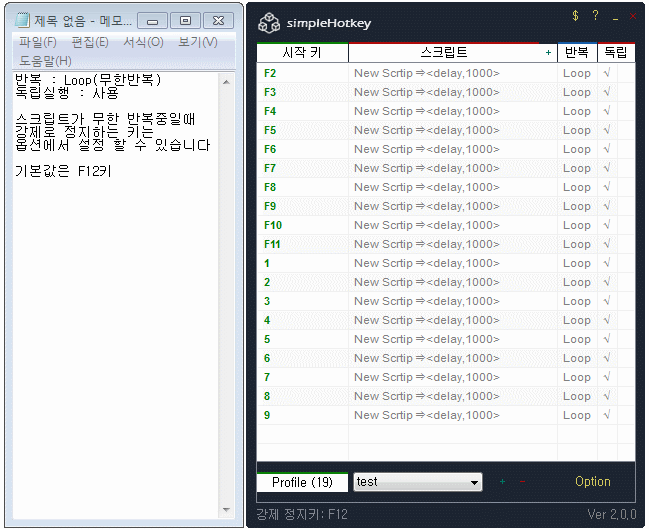Screen dimensions: 649x529
Task: Open the 서식(O) menu in Notepad
Action: pyautogui.click(x=144, y=42)
